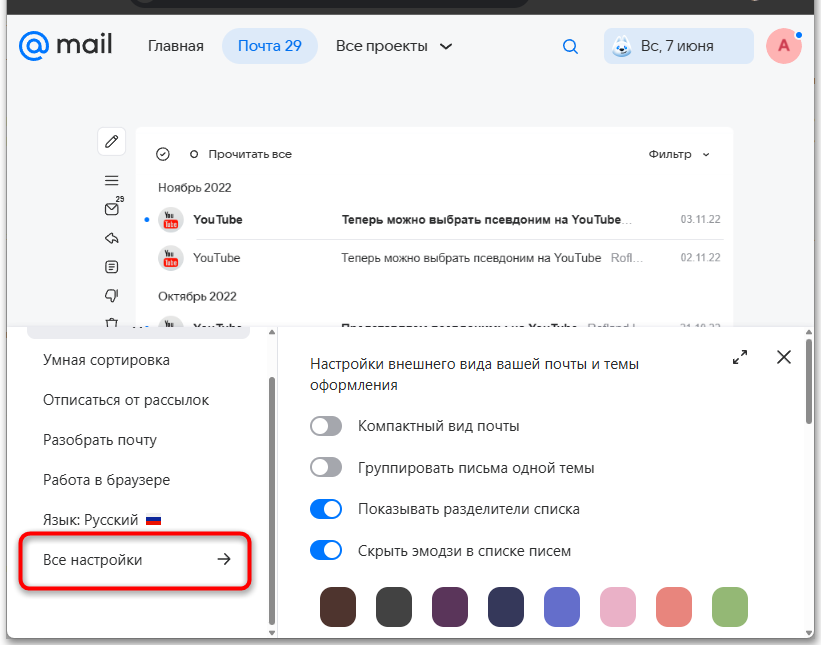
Task: Toggle Компактный вид почты switch
Action: [326, 426]
